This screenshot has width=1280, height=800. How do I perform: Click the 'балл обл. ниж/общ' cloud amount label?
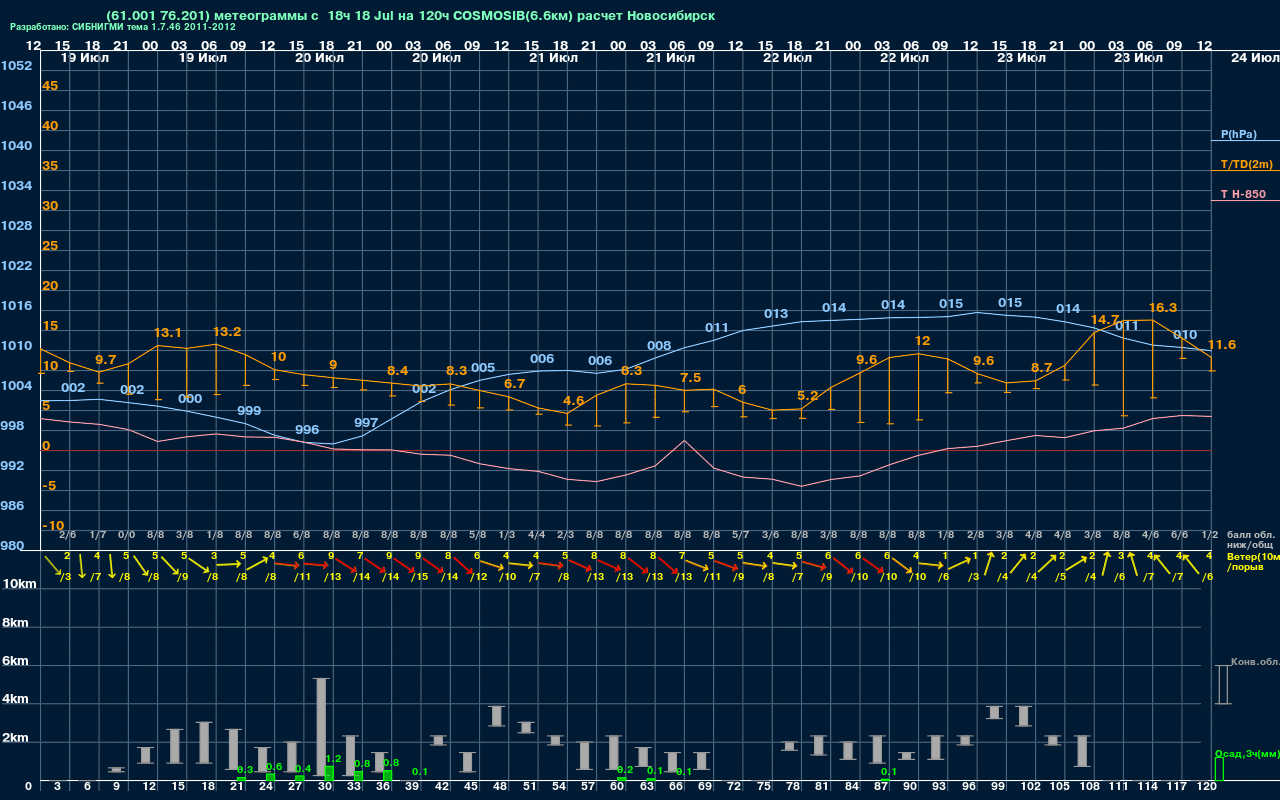pos(1250,540)
